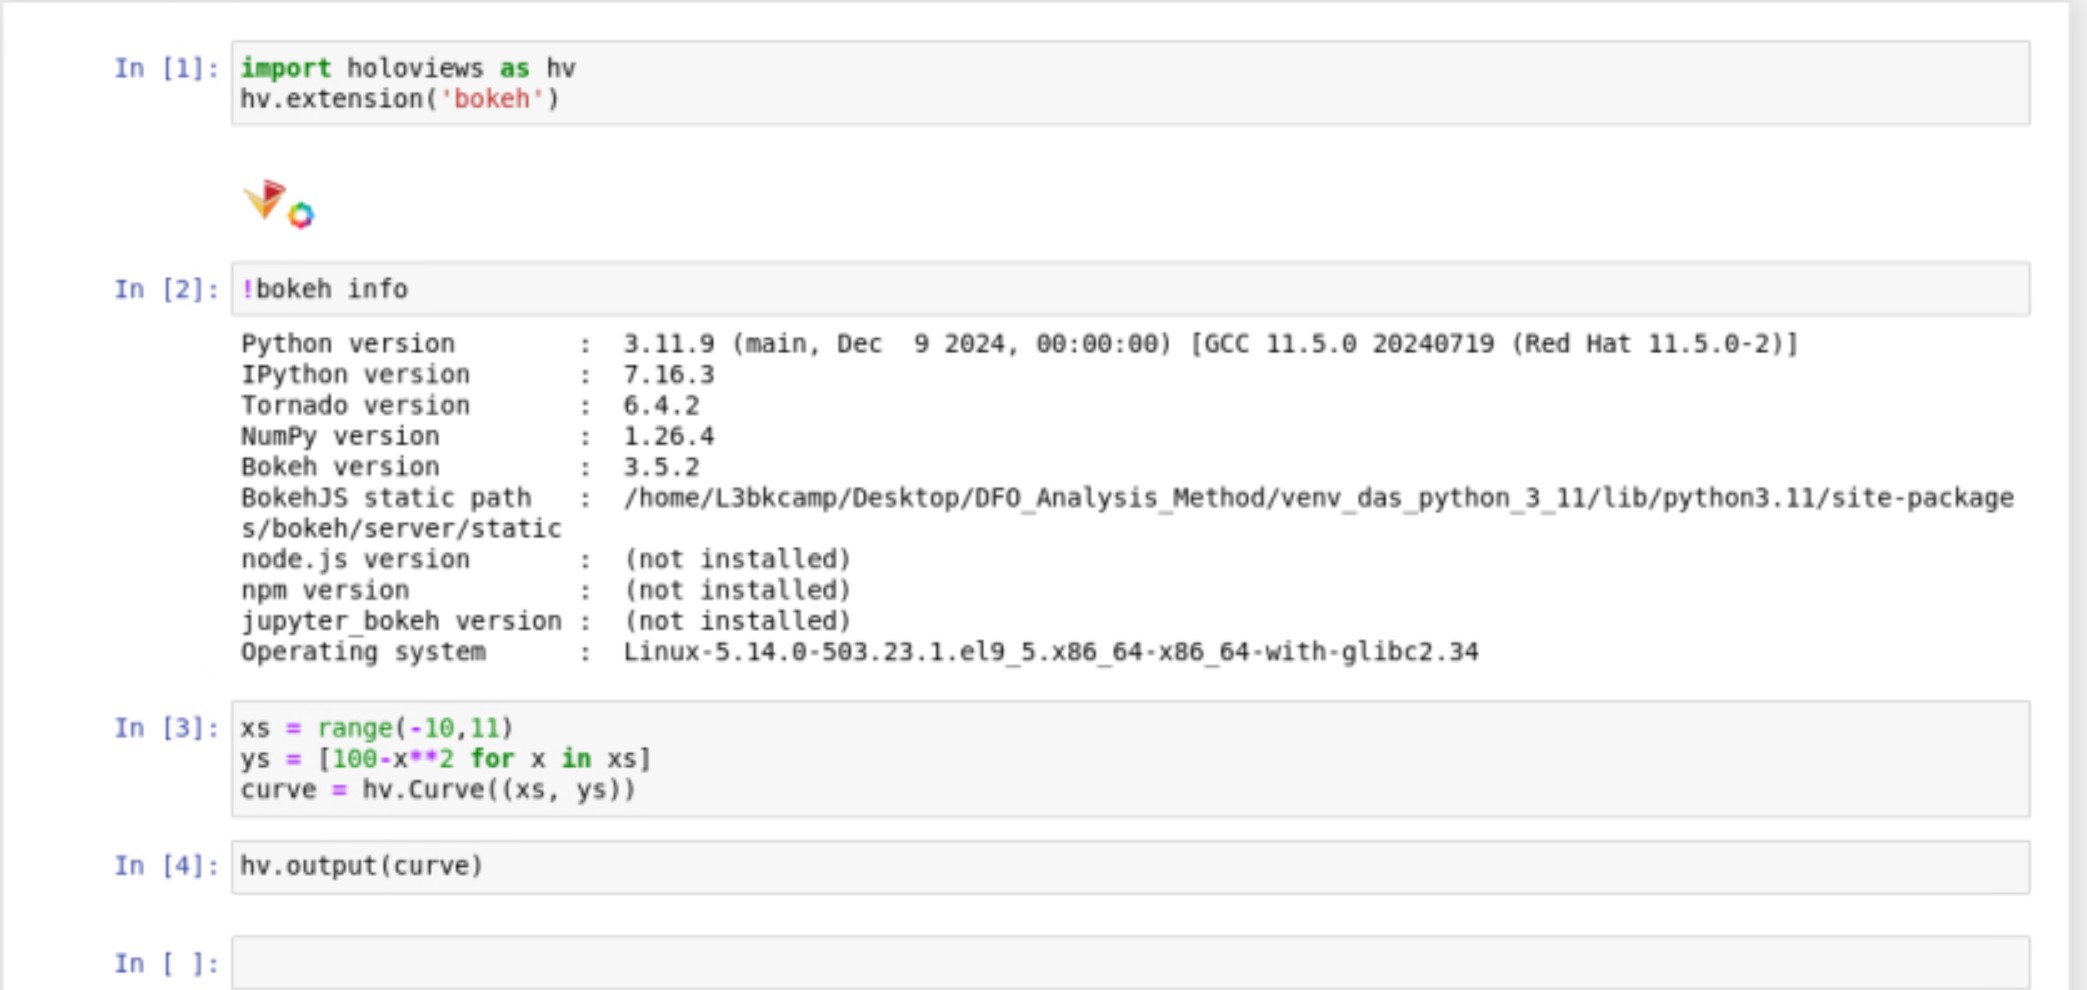Screen dimensions: 2087x990
Task: Click the 'Operating system' output line
Action: [859, 652]
